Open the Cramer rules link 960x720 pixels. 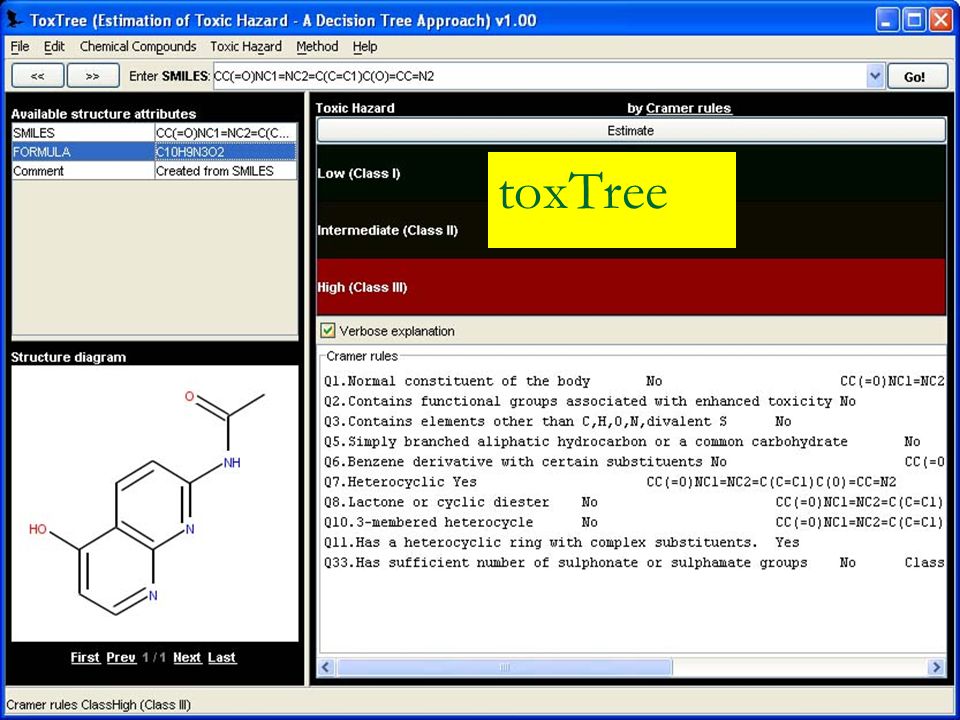tap(689, 108)
